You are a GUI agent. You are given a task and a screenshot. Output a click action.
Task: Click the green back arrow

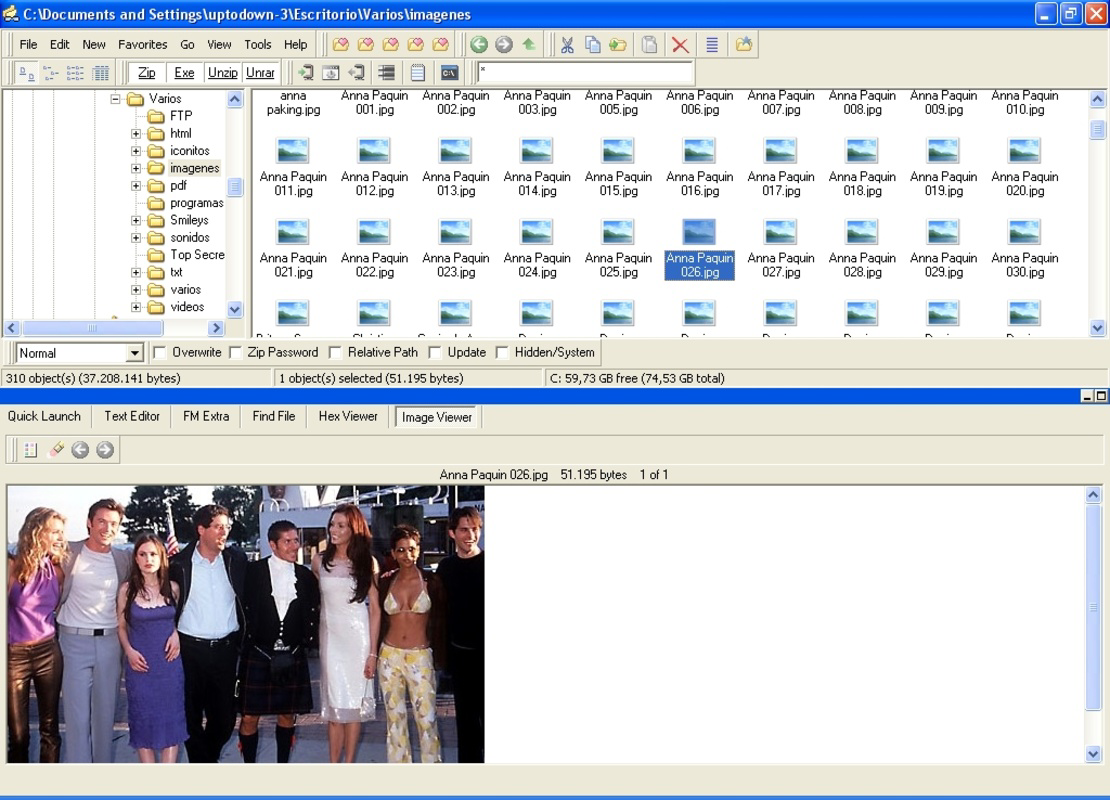(478, 44)
